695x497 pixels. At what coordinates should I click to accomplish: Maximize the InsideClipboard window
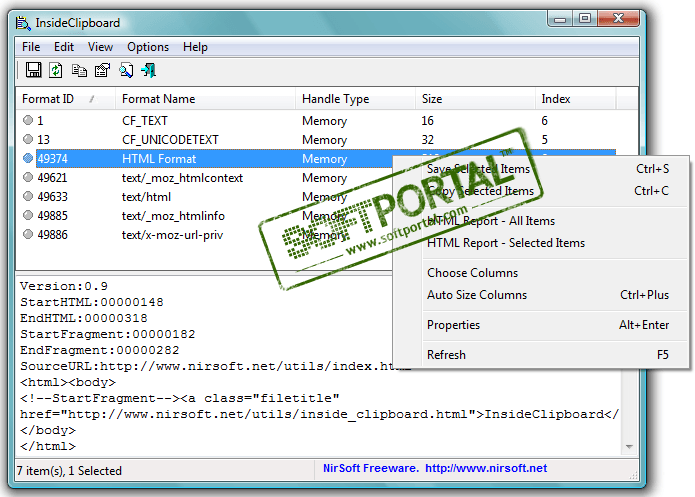[x=585, y=19]
